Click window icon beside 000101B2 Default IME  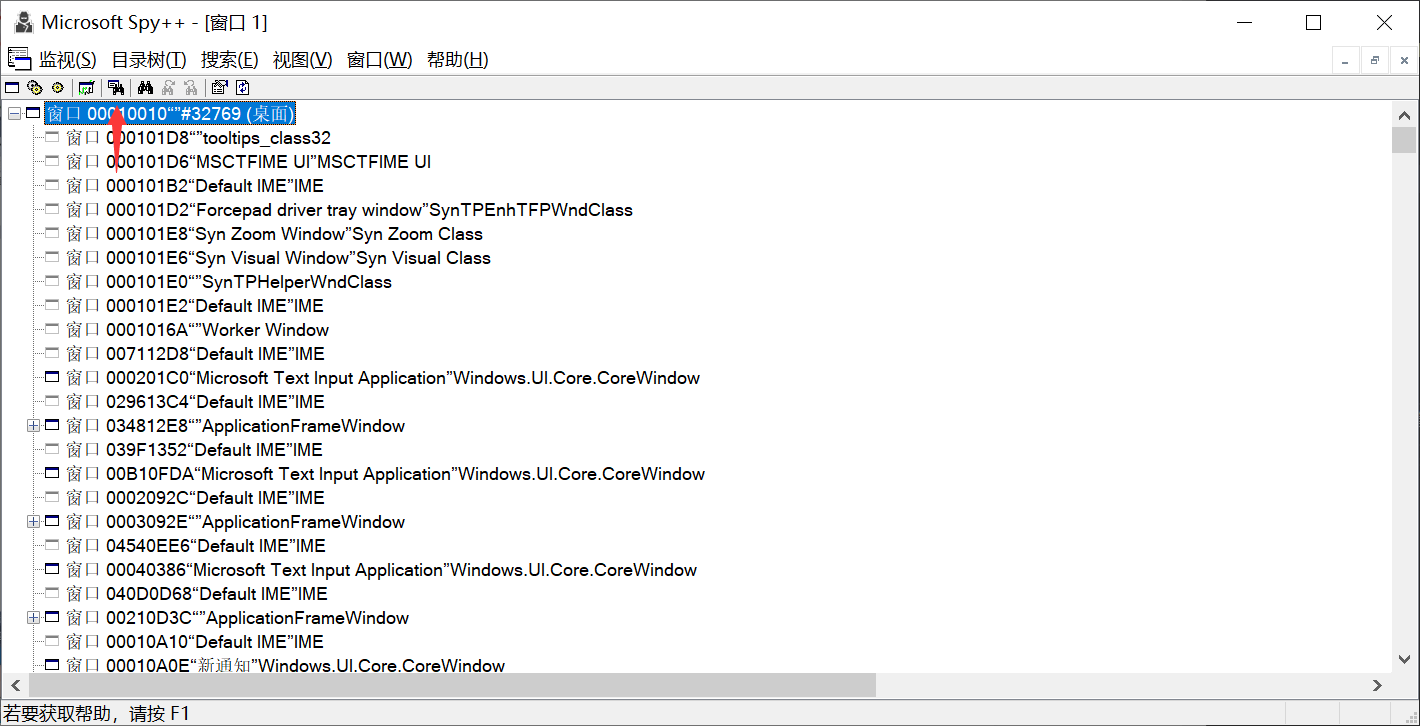click(53, 186)
